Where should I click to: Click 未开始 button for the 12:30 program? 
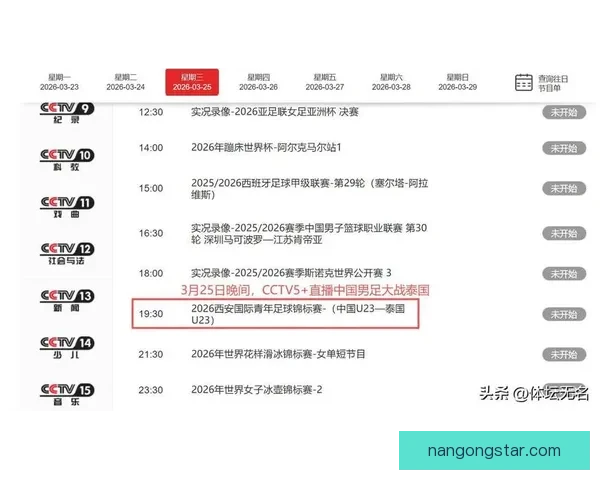(564, 113)
